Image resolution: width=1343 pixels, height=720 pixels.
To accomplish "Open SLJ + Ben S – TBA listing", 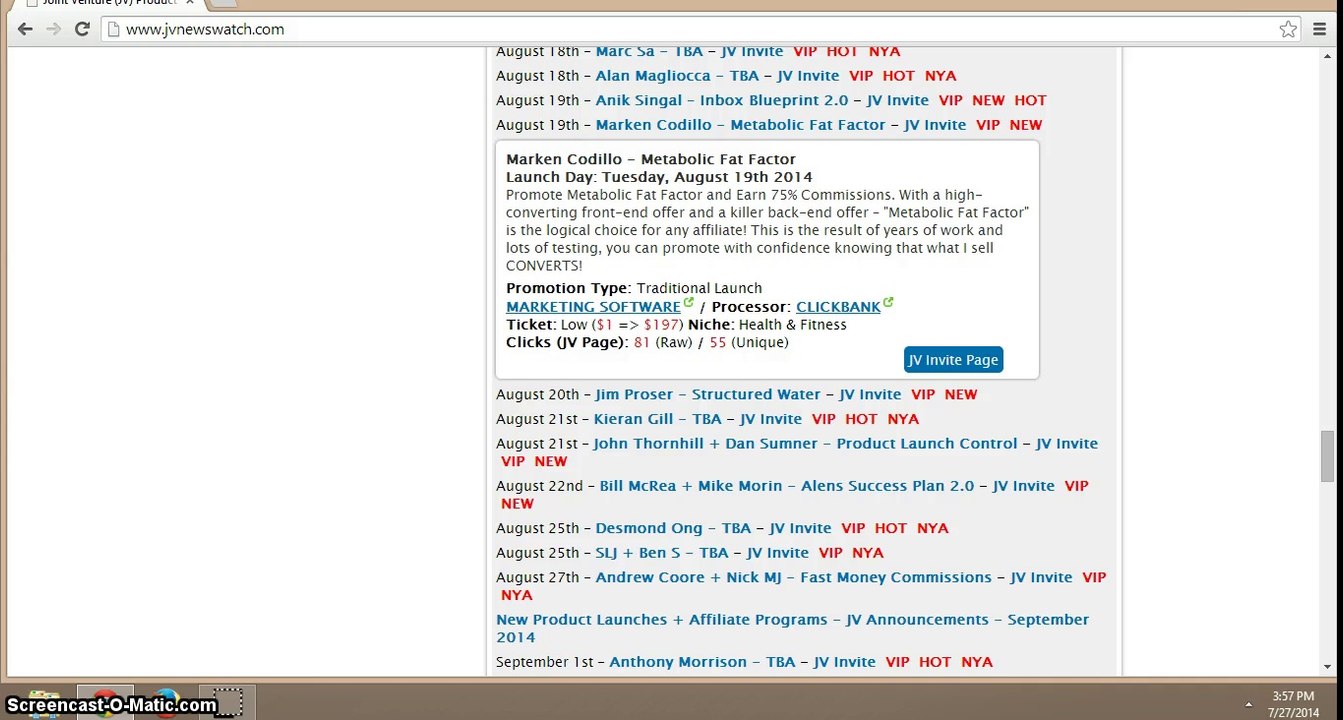I will (662, 553).
